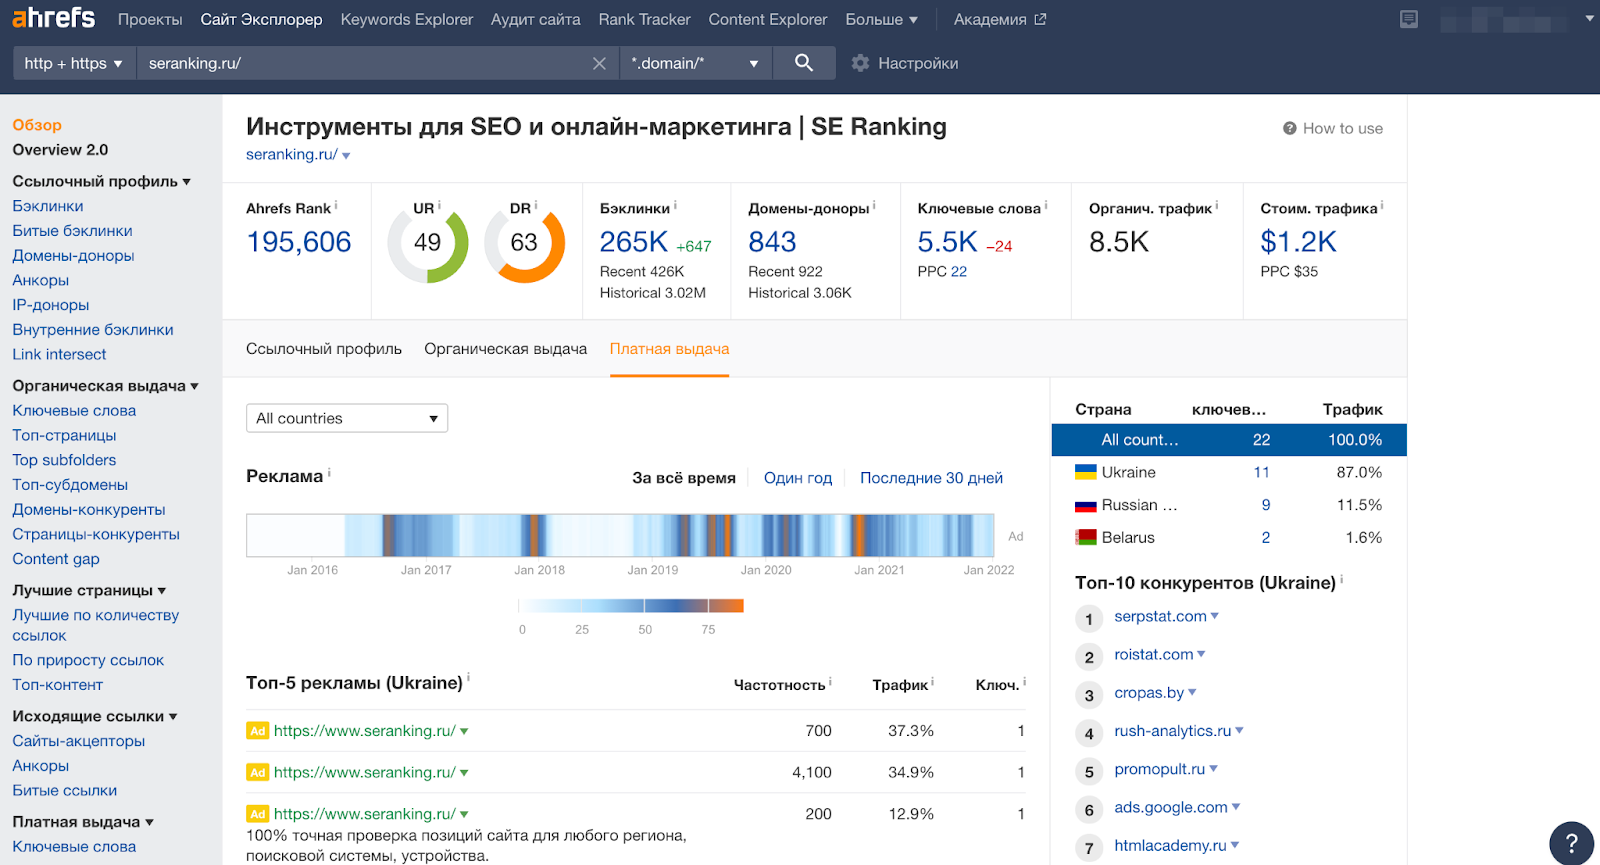Open the ads.google.com competitor dropdown

(x=1236, y=807)
